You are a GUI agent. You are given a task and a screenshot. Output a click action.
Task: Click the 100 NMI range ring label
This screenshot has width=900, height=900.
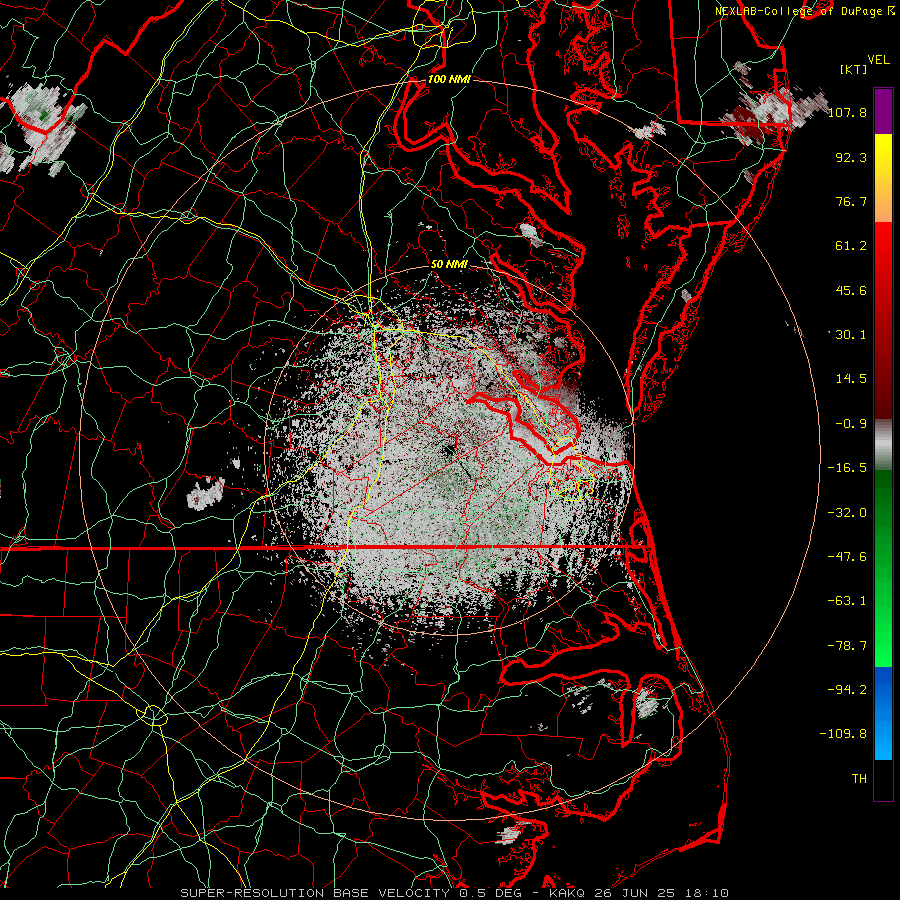[449, 79]
